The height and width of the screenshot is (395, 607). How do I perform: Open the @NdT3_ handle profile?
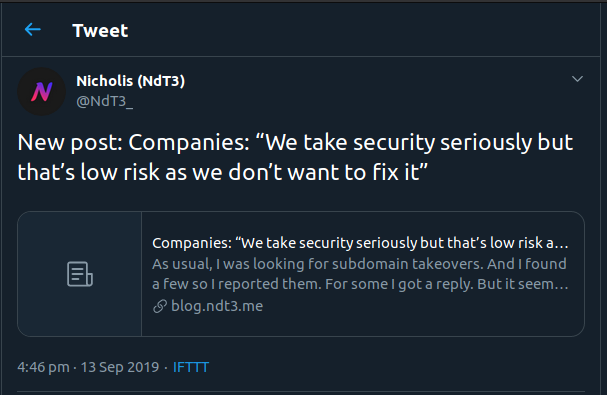pos(105,101)
